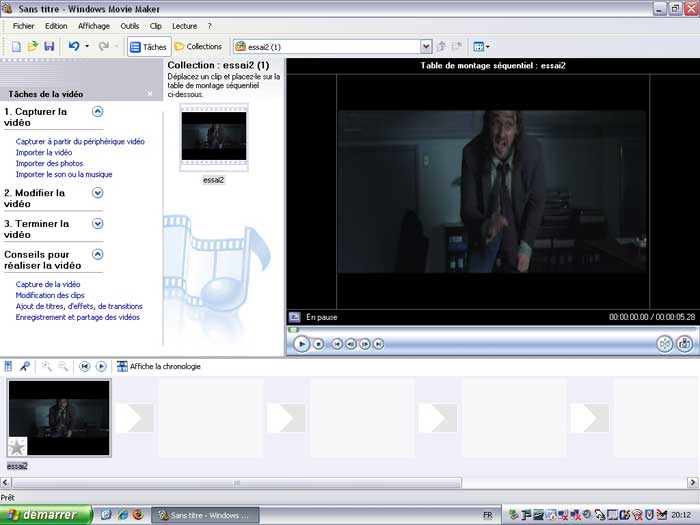Undo the last action

coord(74,46)
